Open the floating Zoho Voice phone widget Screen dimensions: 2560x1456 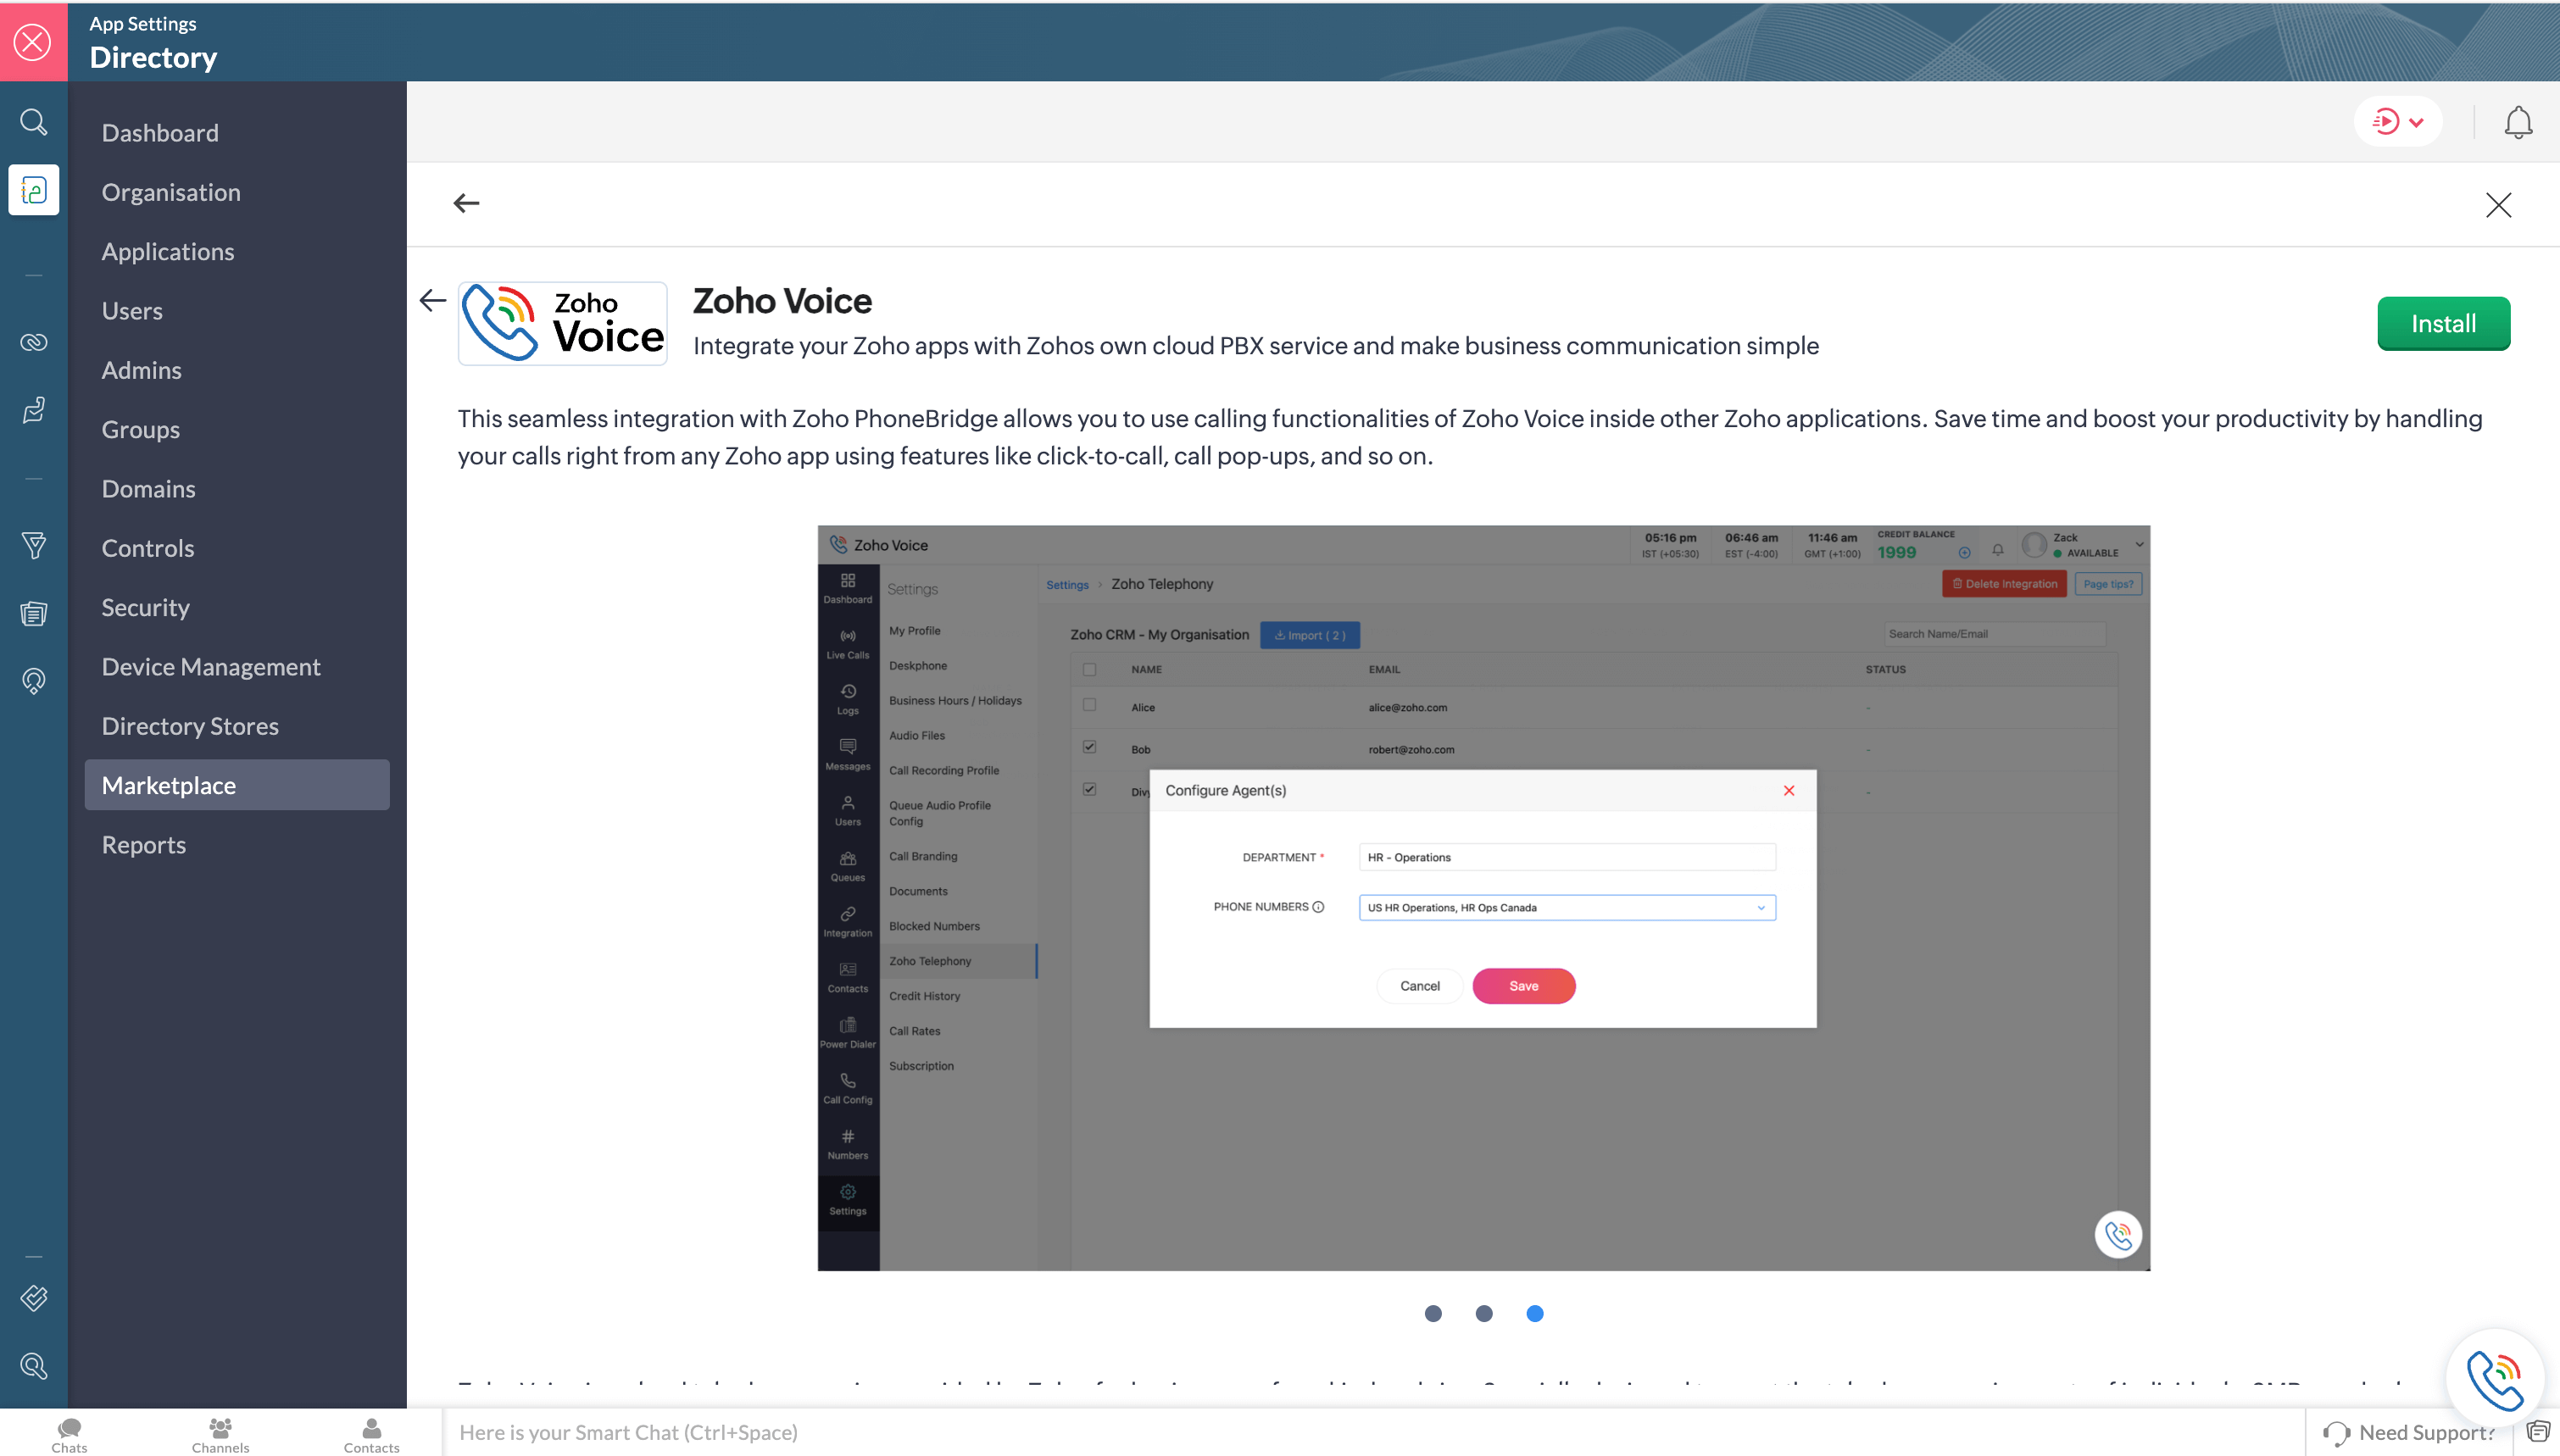click(2494, 1378)
